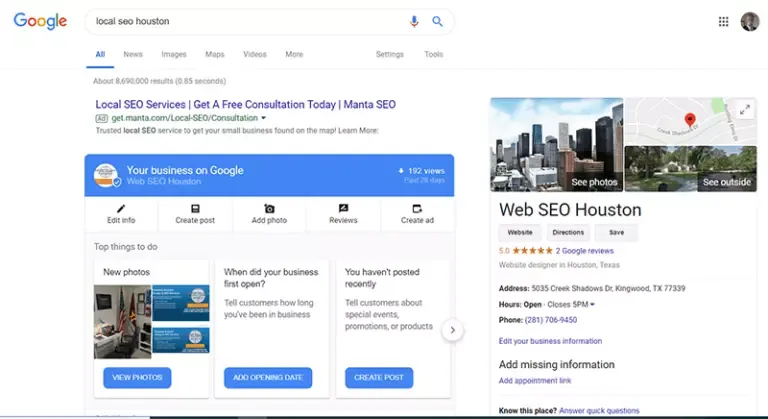
Task: Click the Save button
Action: pyautogui.click(x=616, y=233)
